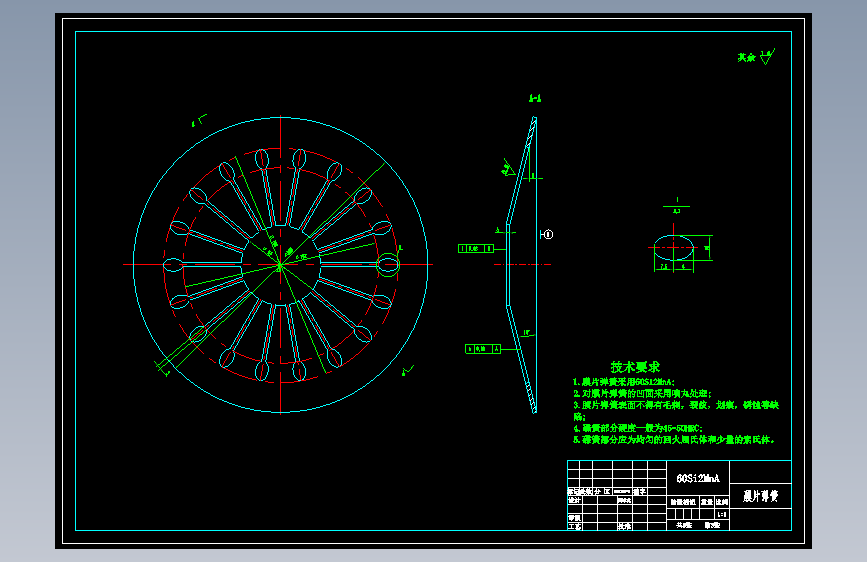Click the 15° angle dimension on section view
Screen dimensions: 867x562
526,333
